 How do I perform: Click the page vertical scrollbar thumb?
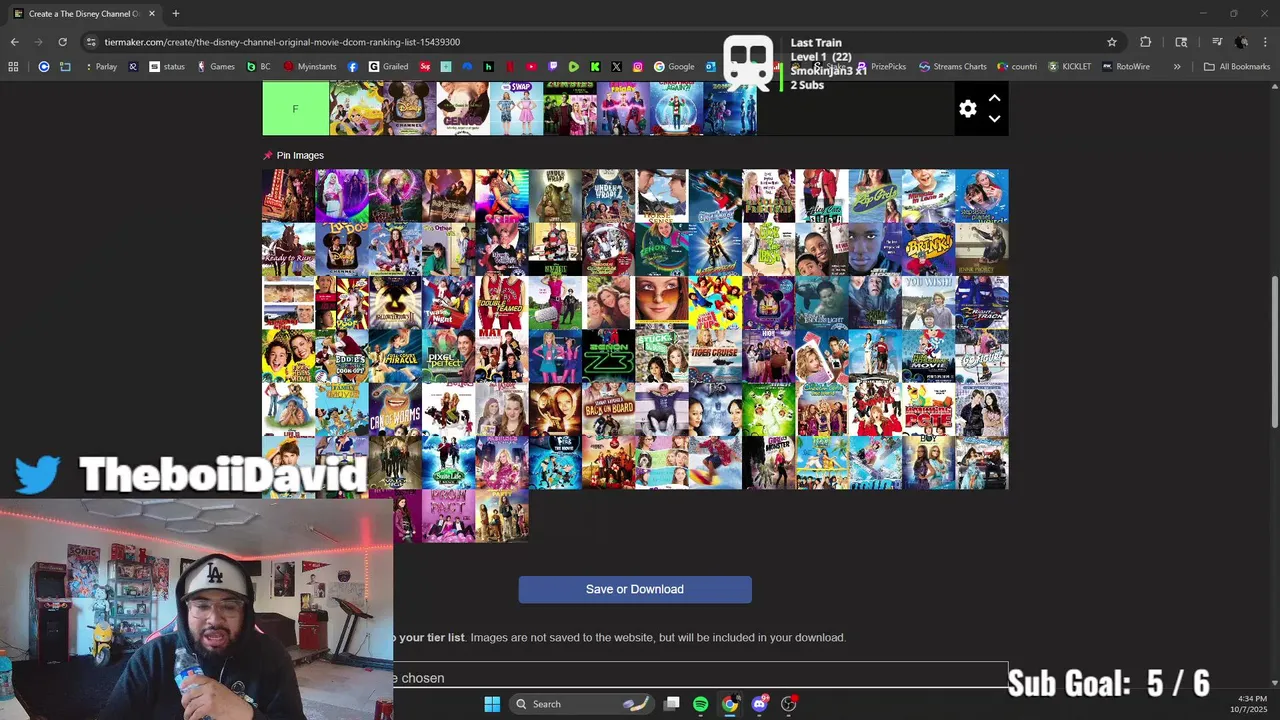click(x=1274, y=352)
